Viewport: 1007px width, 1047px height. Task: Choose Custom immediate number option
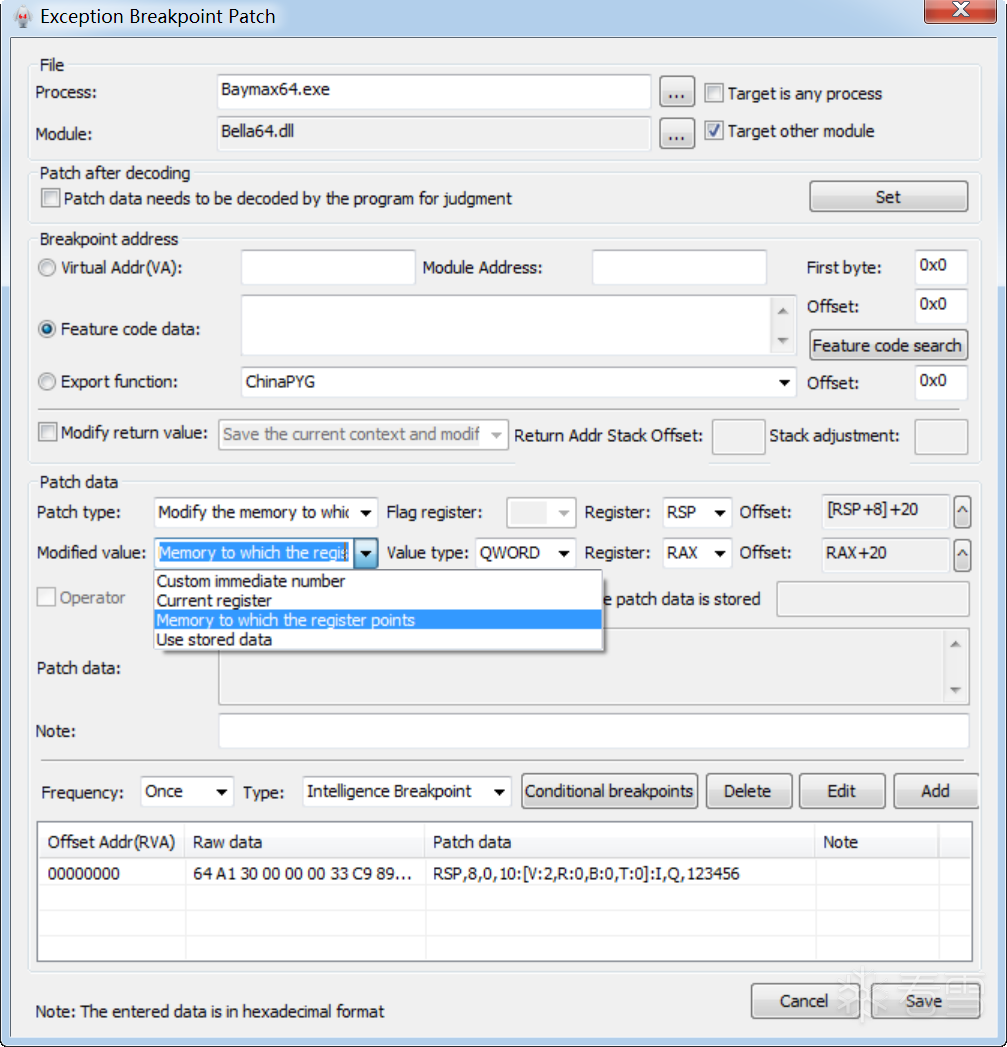tap(378, 581)
